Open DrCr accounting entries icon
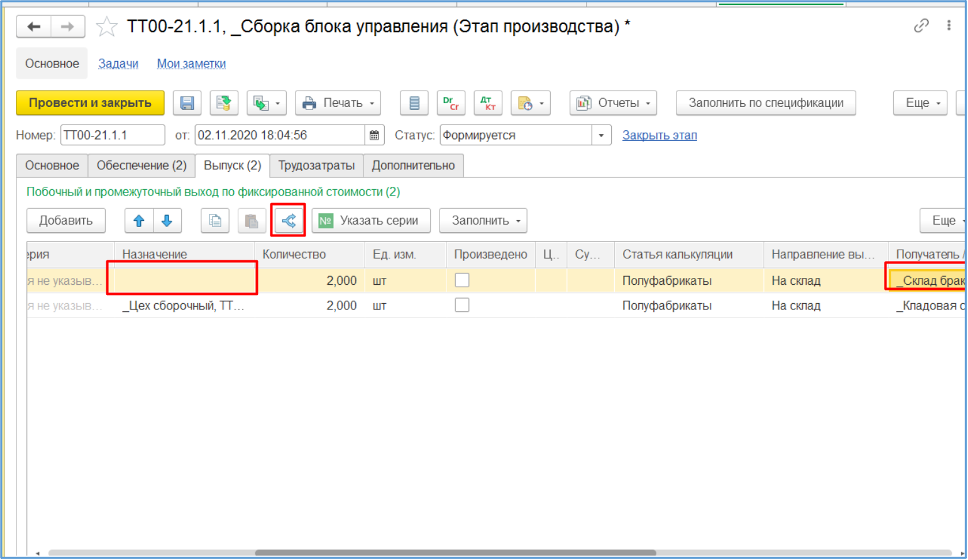Image resolution: width=968 pixels, height=560 pixels. click(451, 103)
